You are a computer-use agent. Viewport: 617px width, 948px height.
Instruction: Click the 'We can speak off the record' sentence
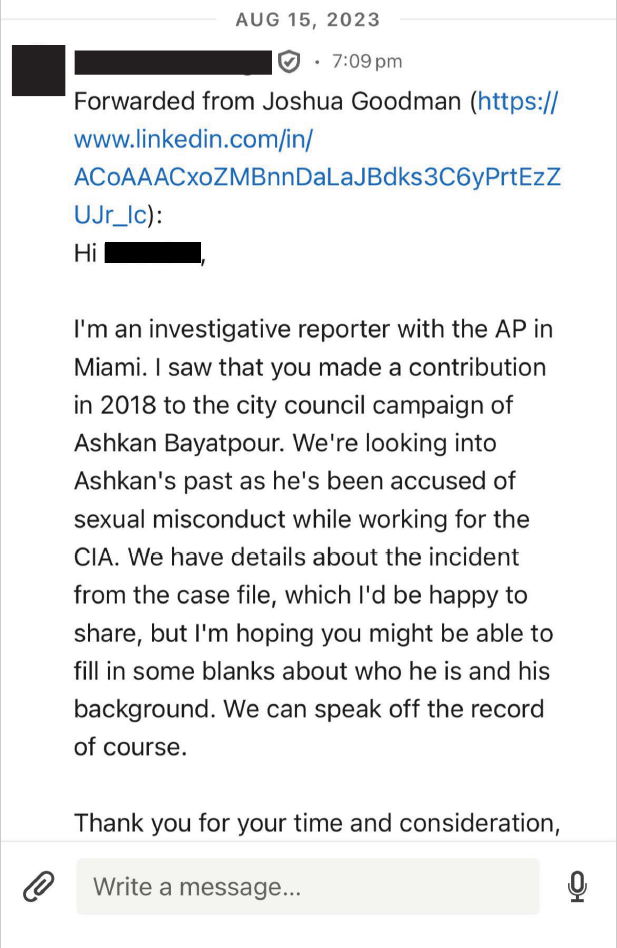click(383, 709)
